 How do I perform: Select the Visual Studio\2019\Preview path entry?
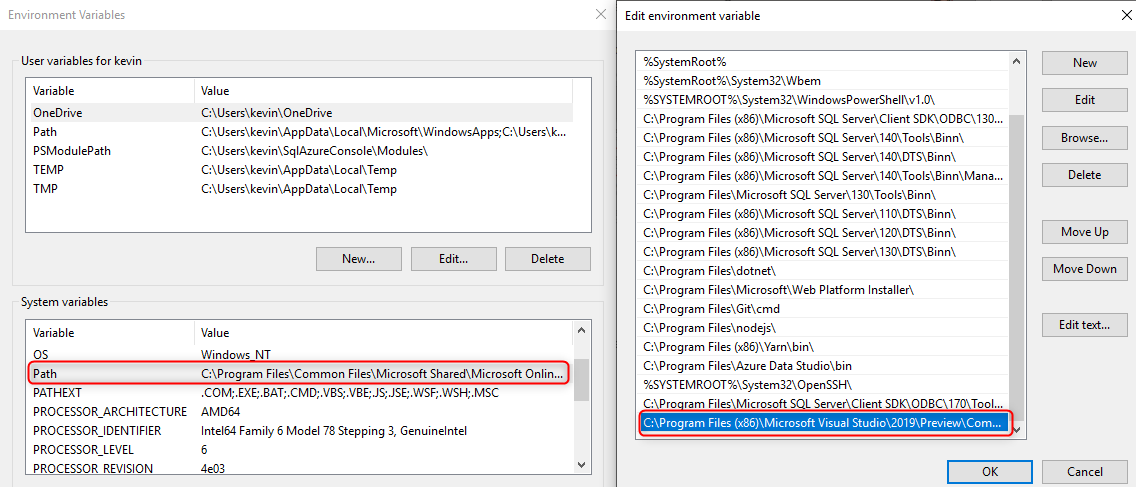822,423
